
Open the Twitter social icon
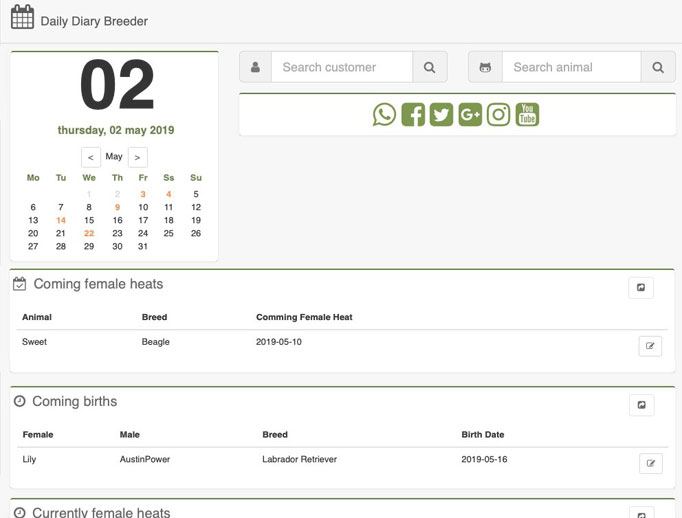coord(441,115)
